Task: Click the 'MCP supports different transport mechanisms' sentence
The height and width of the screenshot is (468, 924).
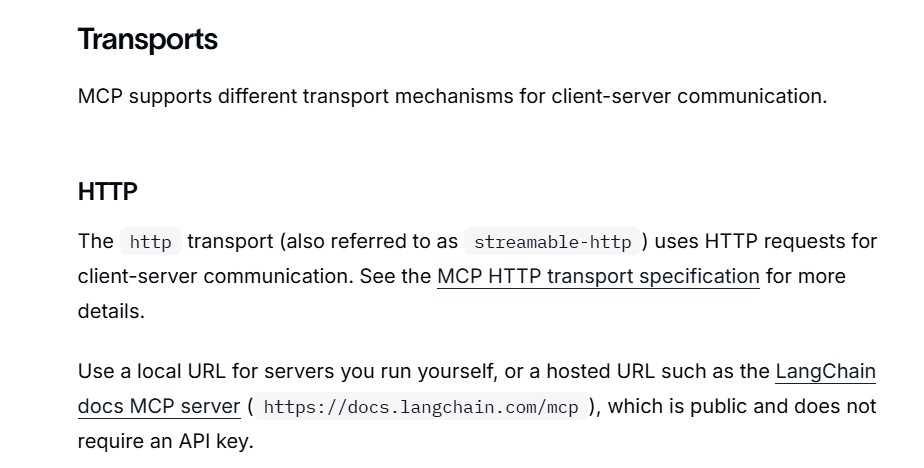Action: pos(453,96)
